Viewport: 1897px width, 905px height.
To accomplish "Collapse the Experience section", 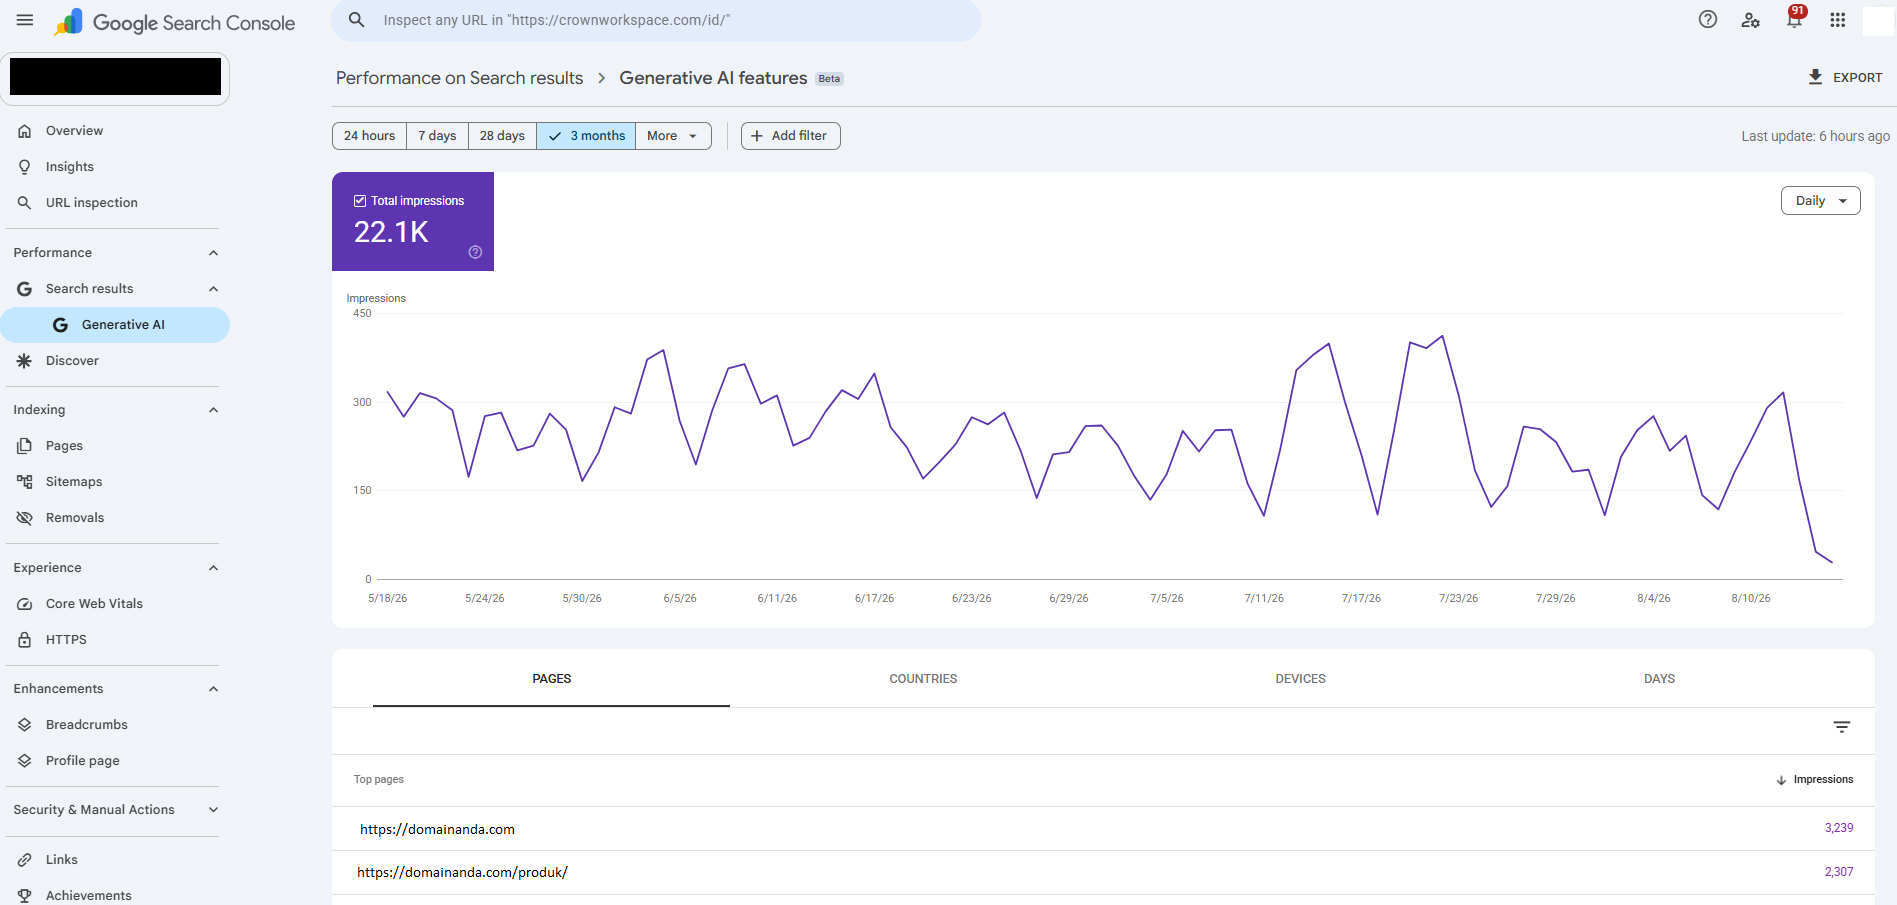I will 213,568.
